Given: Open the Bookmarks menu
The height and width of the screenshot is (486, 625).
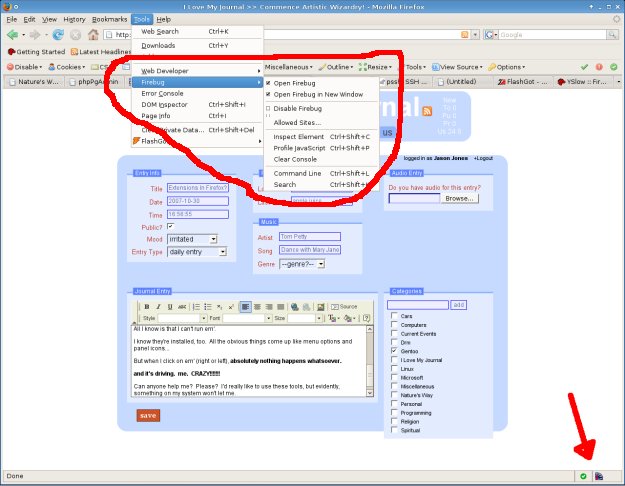Looking at the screenshot, I should point(109,19).
